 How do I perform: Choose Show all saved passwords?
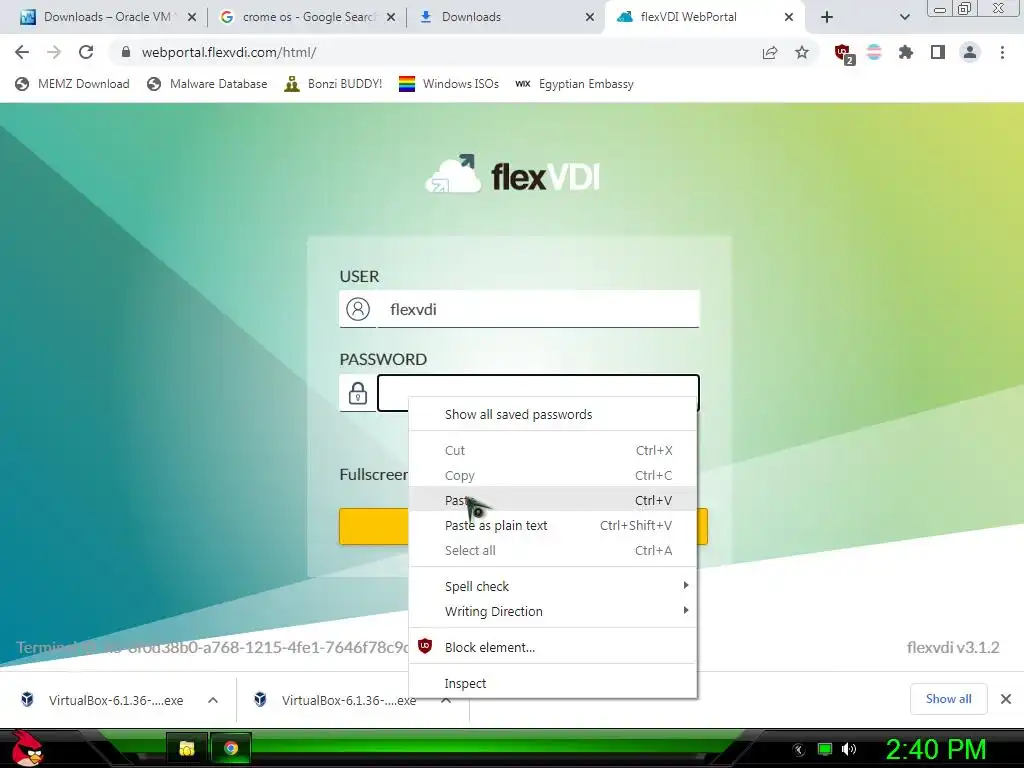[552, 414]
